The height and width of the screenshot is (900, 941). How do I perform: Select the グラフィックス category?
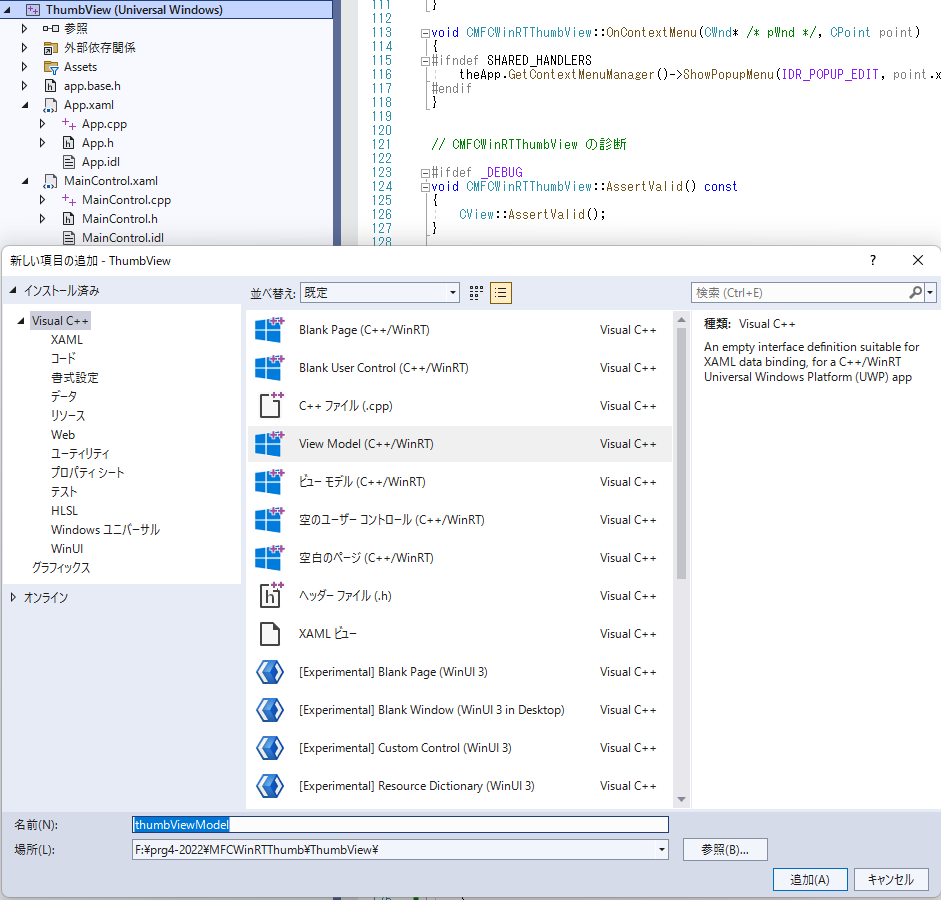(61, 568)
